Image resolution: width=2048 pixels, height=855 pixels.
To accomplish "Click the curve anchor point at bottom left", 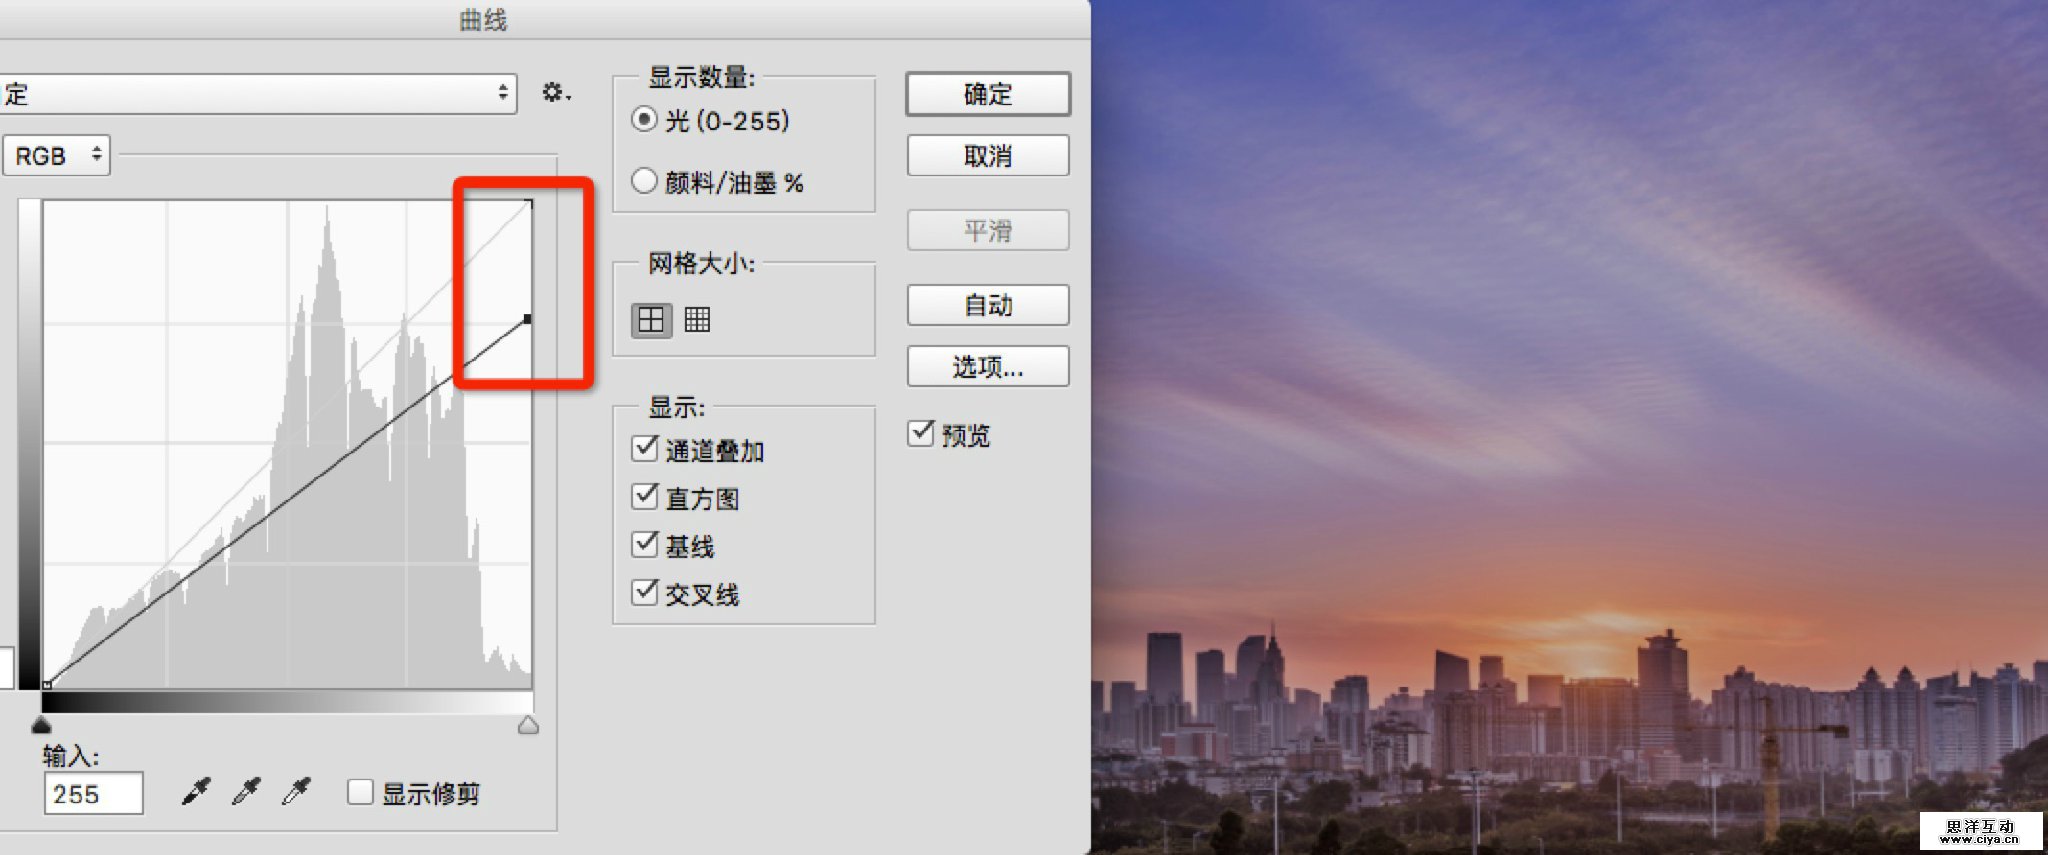I will pyautogui.click(x=47, y=685).
